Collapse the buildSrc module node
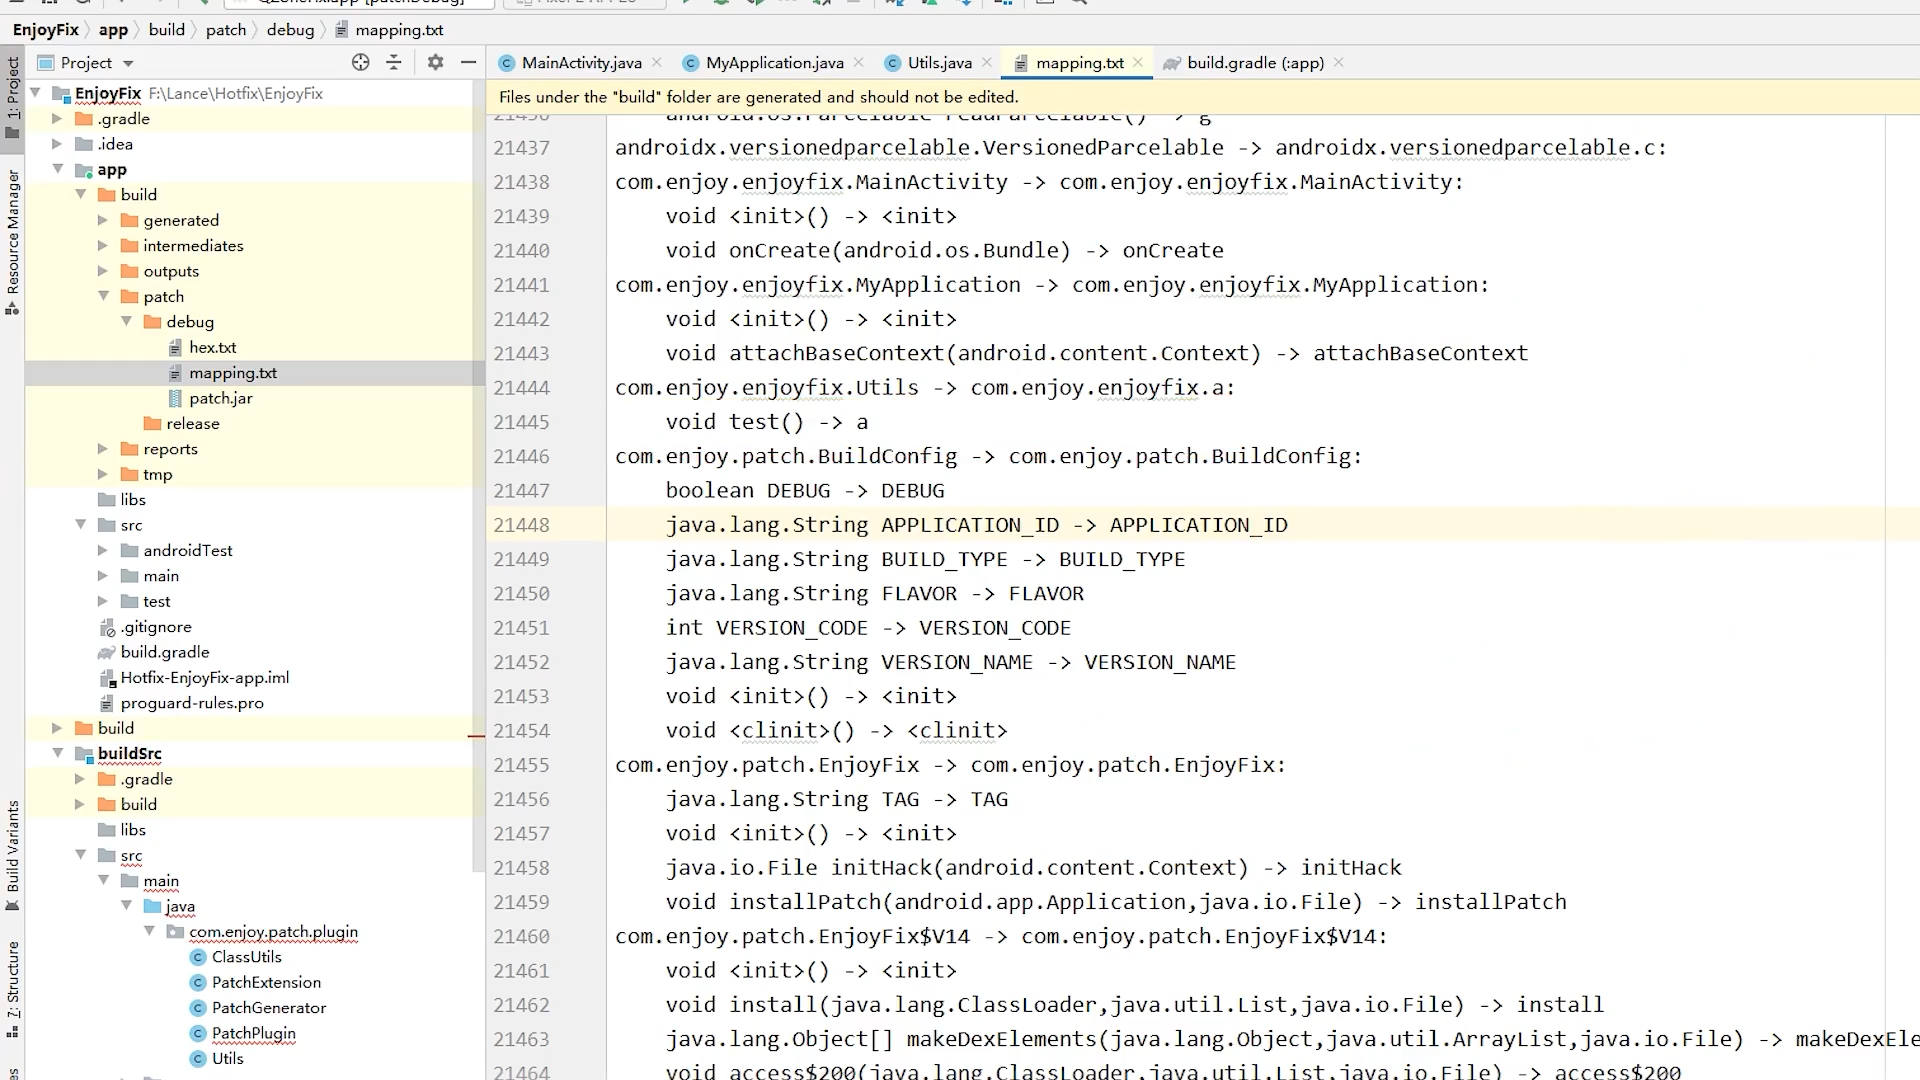Image resolution: width=1920 pixels, height=1080 pixels. (58, 753)
